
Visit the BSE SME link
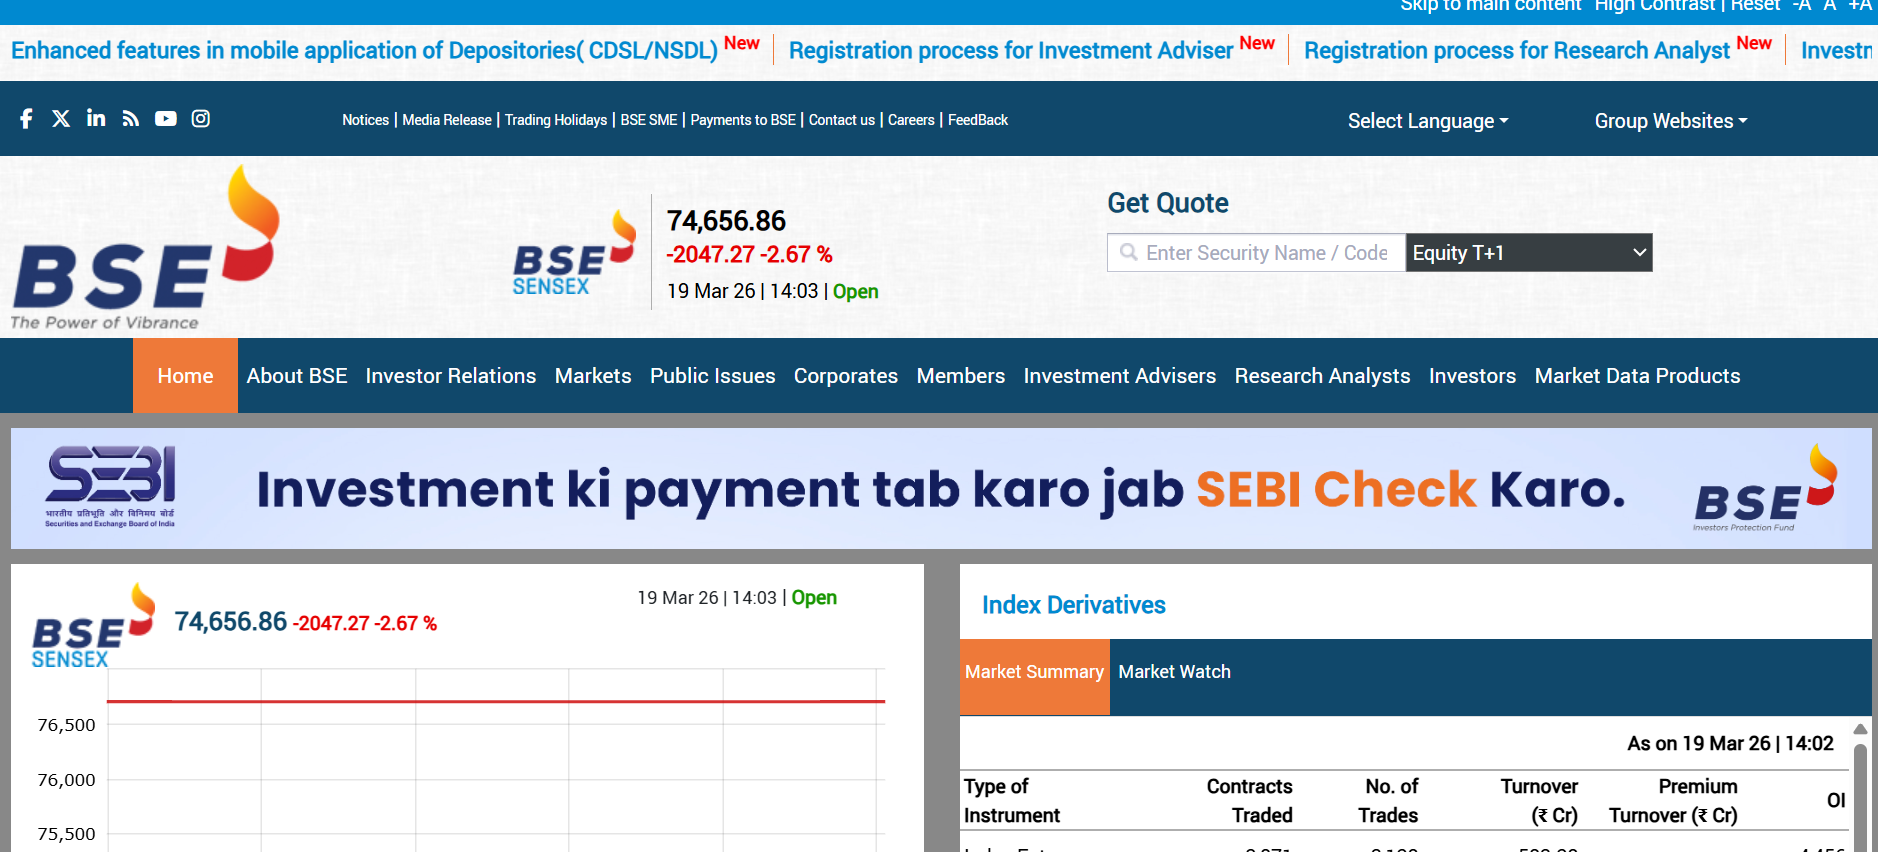coord(649,120)
